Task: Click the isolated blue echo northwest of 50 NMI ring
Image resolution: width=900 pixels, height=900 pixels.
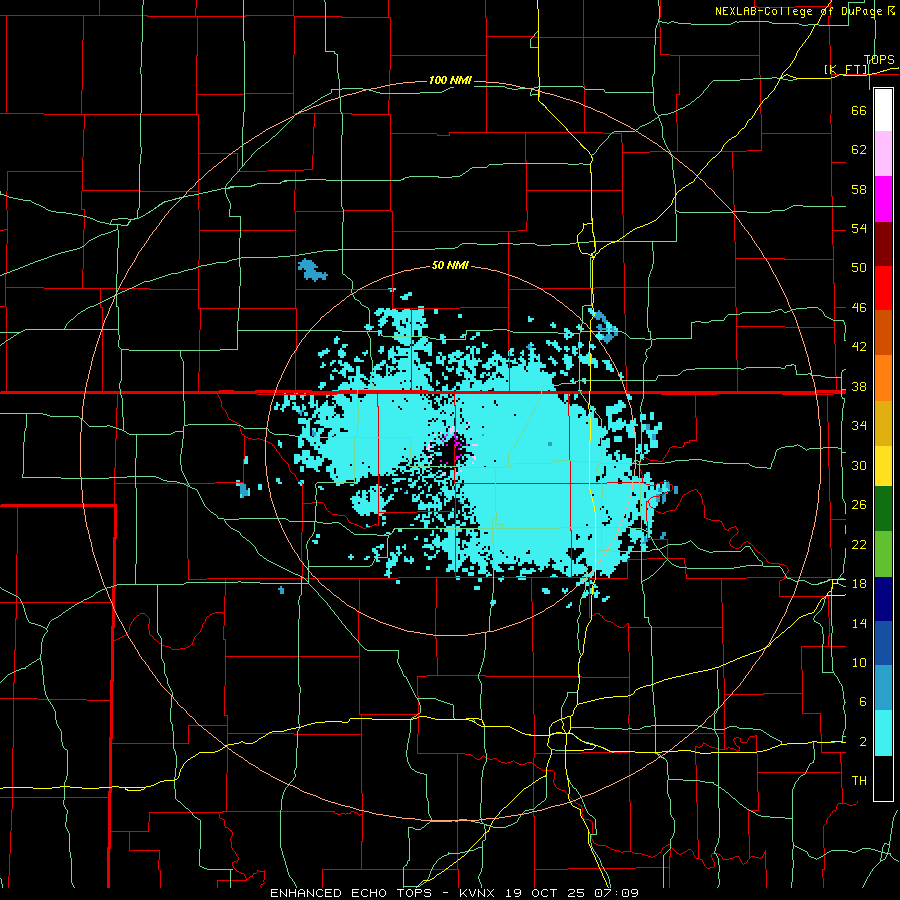Action: click(x=312, y=270)
